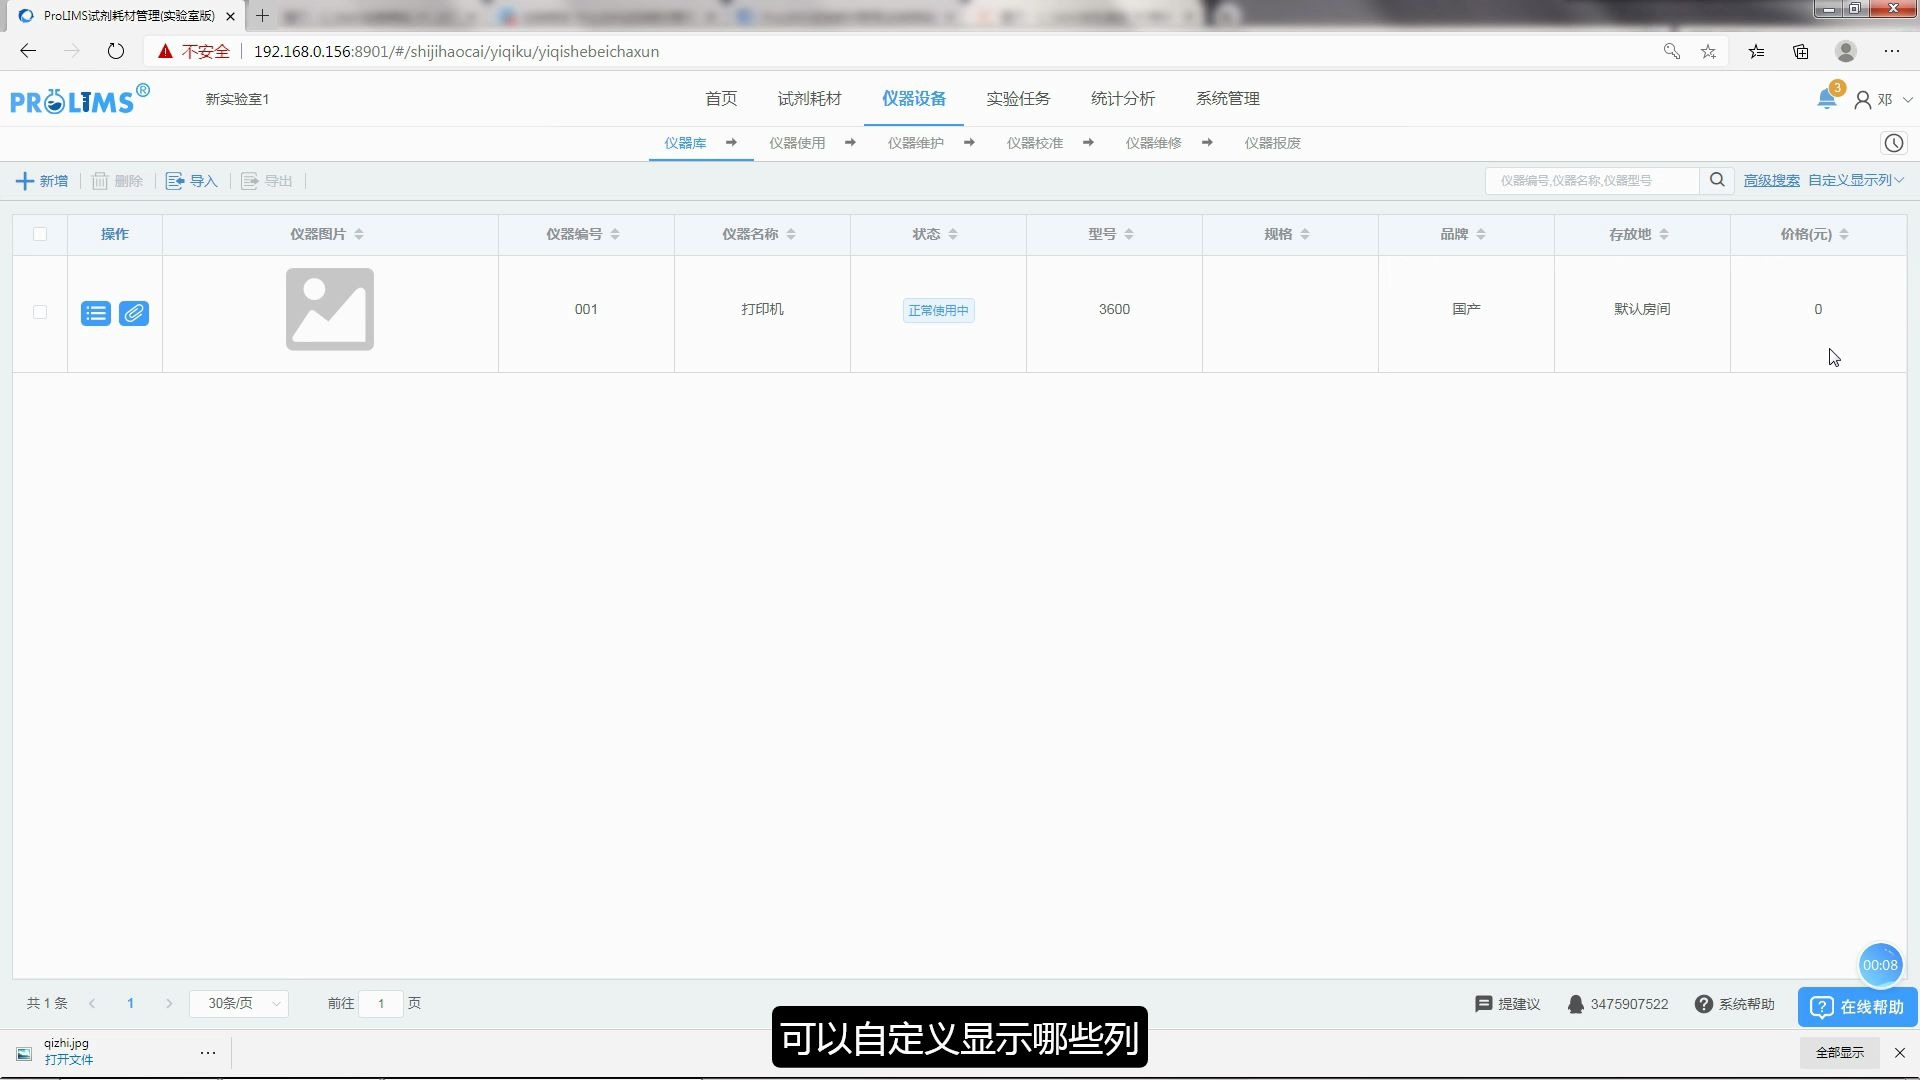The width and height of the screenshot is (1920, 1080).
Task: Switch to 仪器维修 sub-tab
Action: (1154, 143)
